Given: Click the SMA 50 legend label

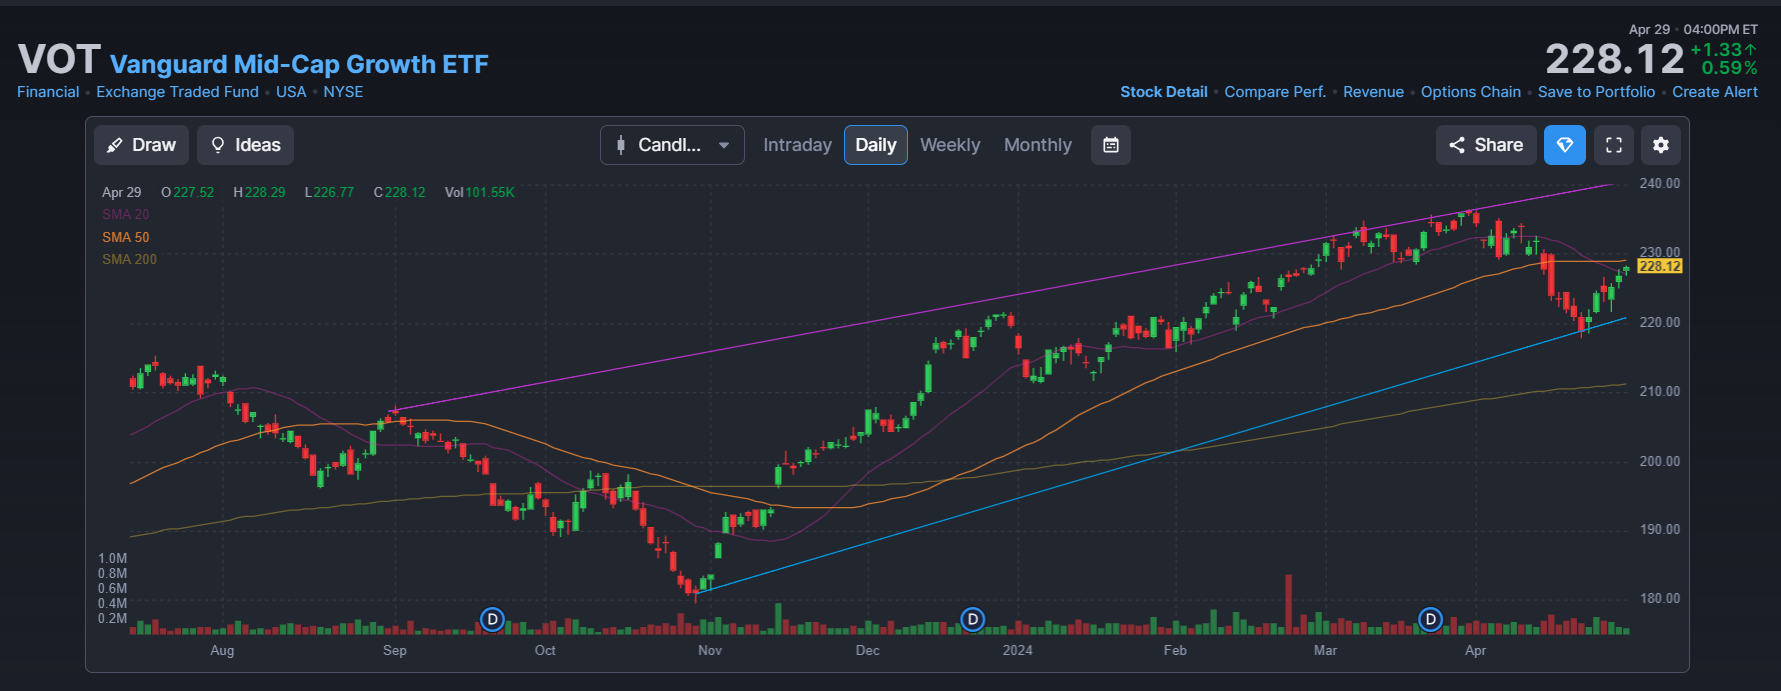Looking at the screenshot, I should [125, 237].
